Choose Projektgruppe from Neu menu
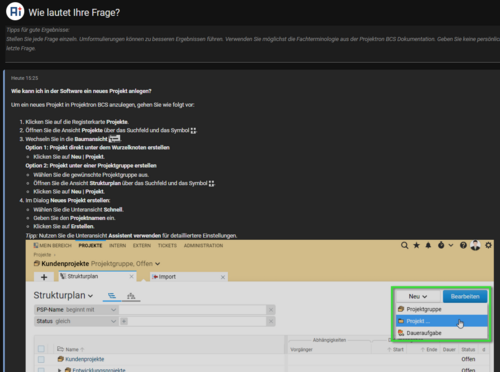 [x=442, y=309]
